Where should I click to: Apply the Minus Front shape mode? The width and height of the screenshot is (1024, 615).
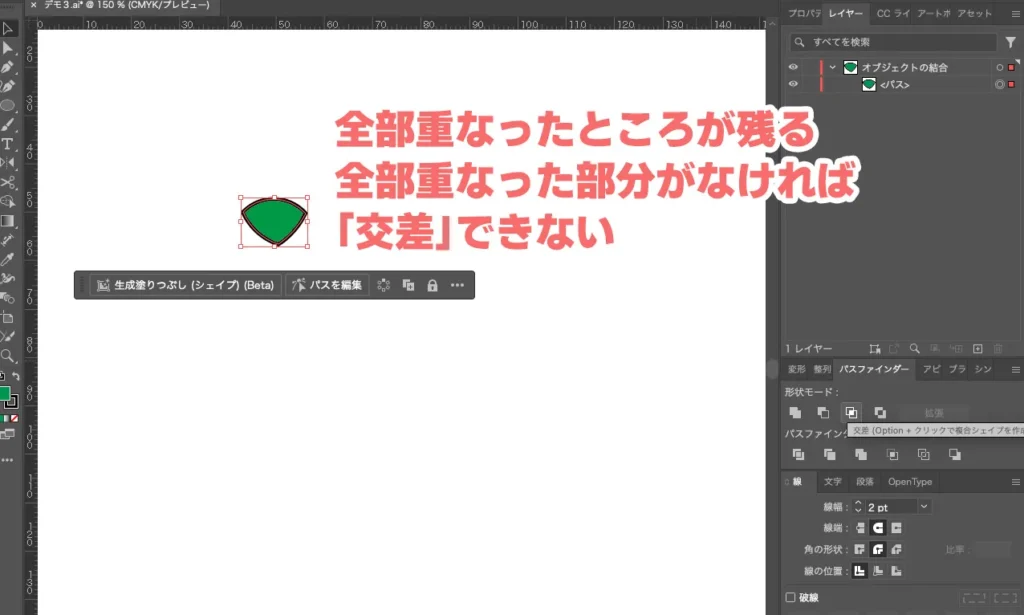pos(824,412)
